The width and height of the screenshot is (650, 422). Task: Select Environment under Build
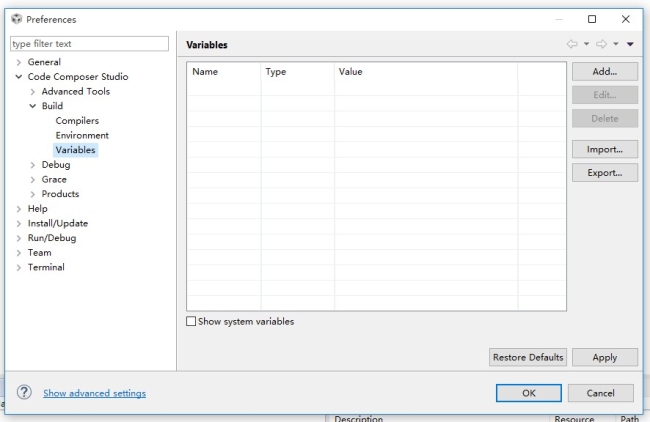coord(82,135)
